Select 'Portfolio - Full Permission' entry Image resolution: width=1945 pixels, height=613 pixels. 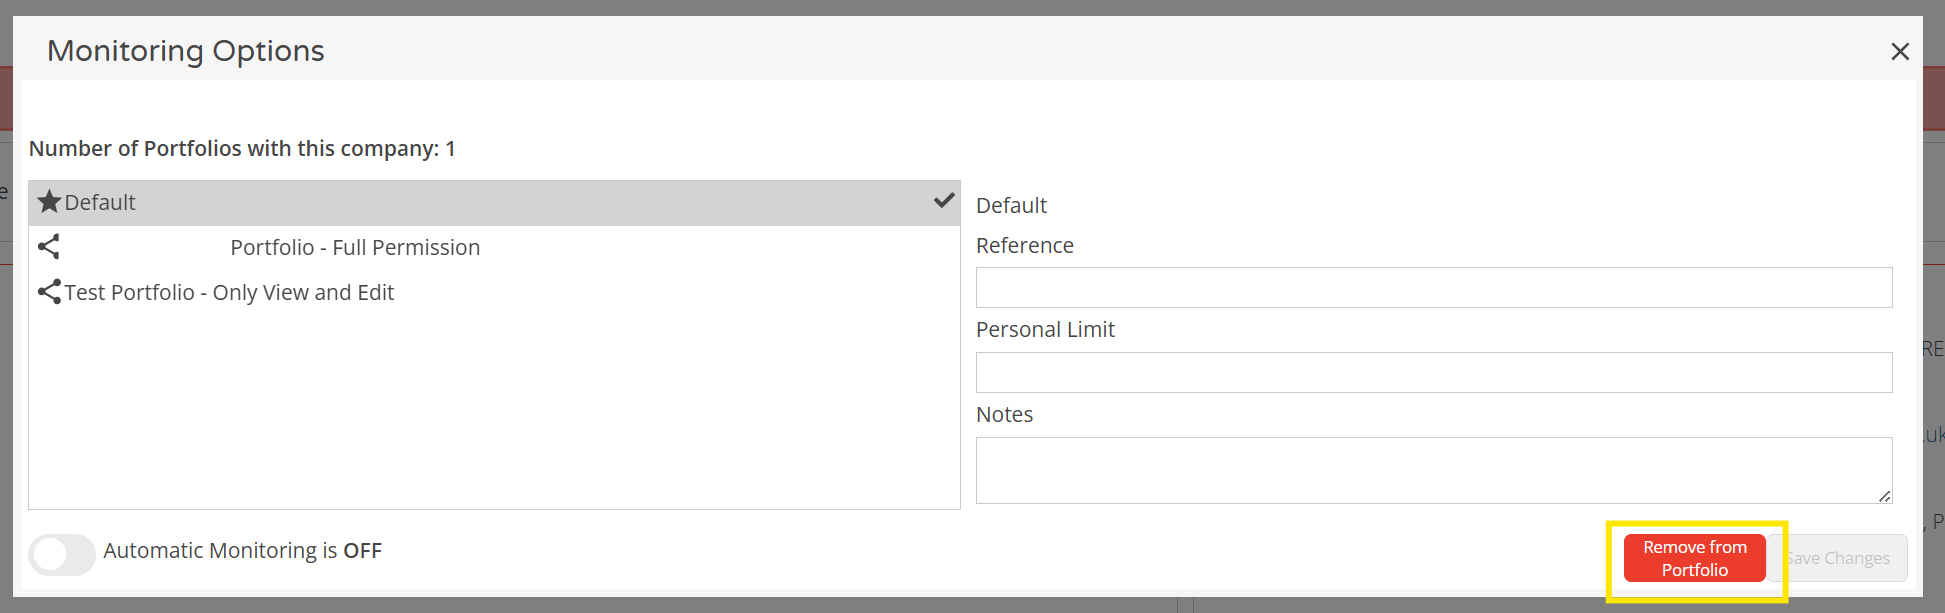tap(355, 248)
